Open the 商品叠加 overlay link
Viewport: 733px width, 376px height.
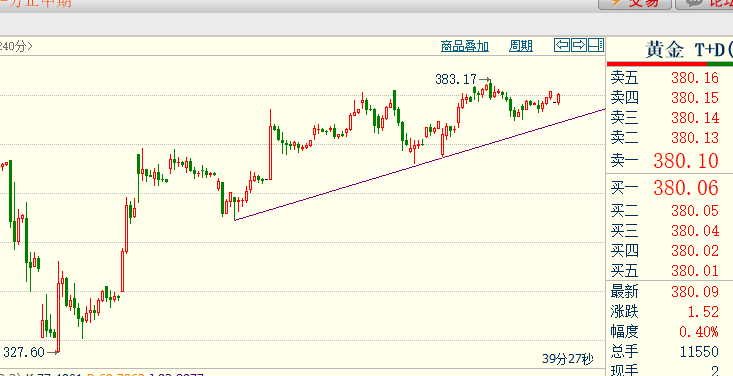tap(465, 46)
